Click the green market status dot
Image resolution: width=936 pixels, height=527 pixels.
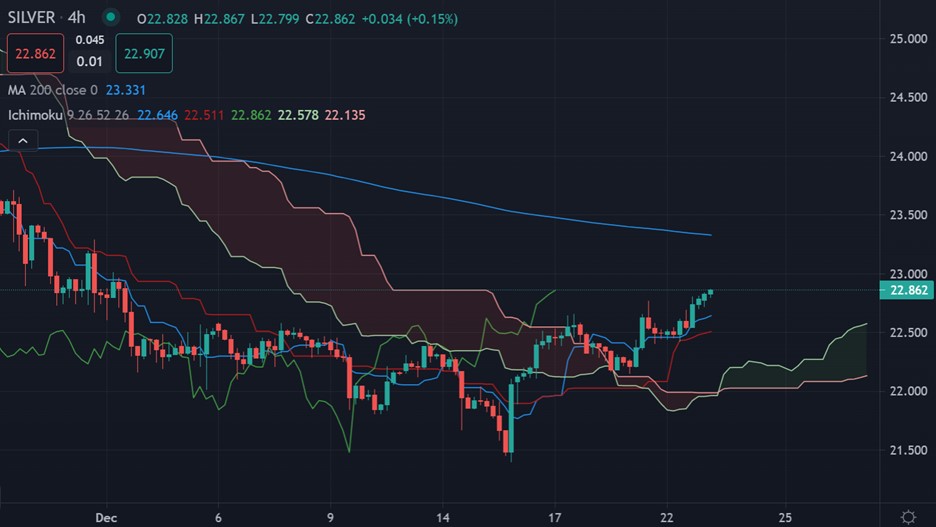click(110, 17)
